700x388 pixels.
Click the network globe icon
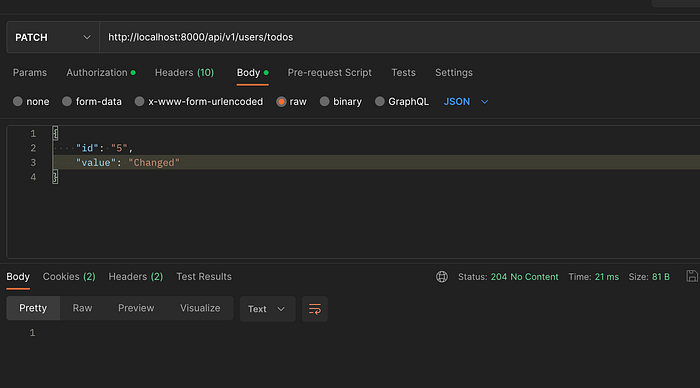click(x=442, y=277)
